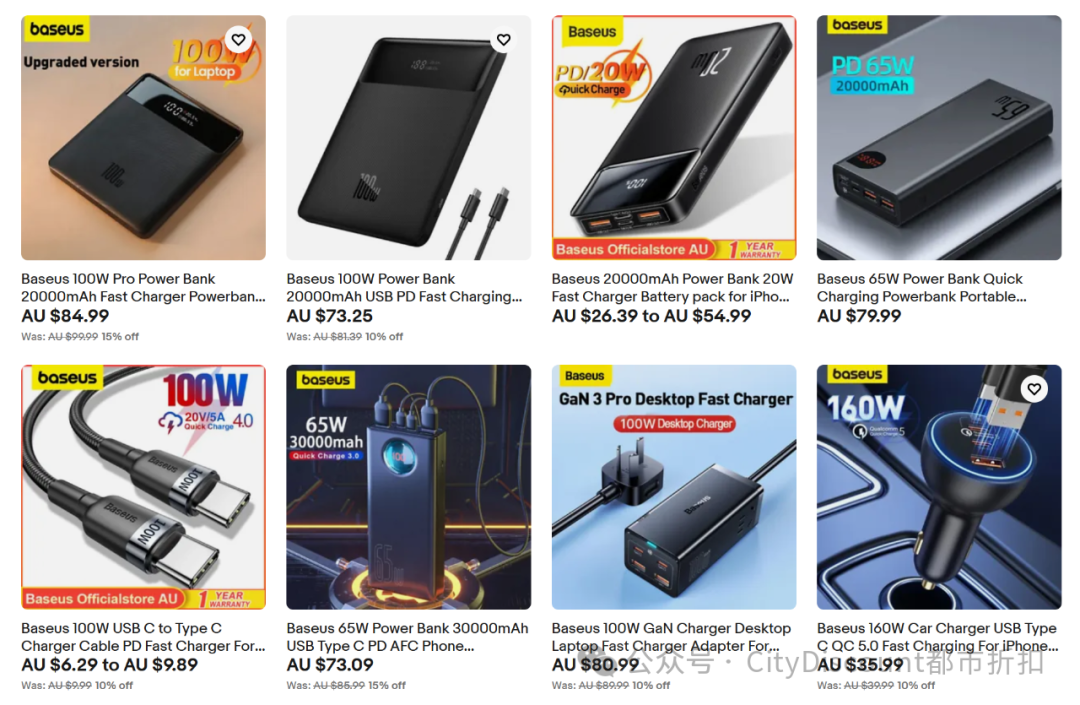Screen dimensions: 1080x705
Task: Open Baseus 100W Pro Power Bank listing title
Action: point(143,288)
